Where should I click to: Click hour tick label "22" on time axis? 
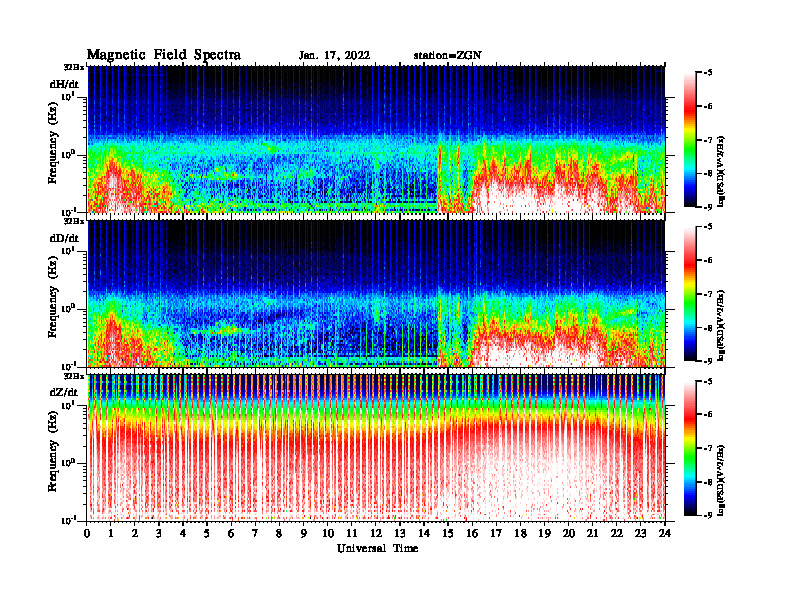(616, 534)
